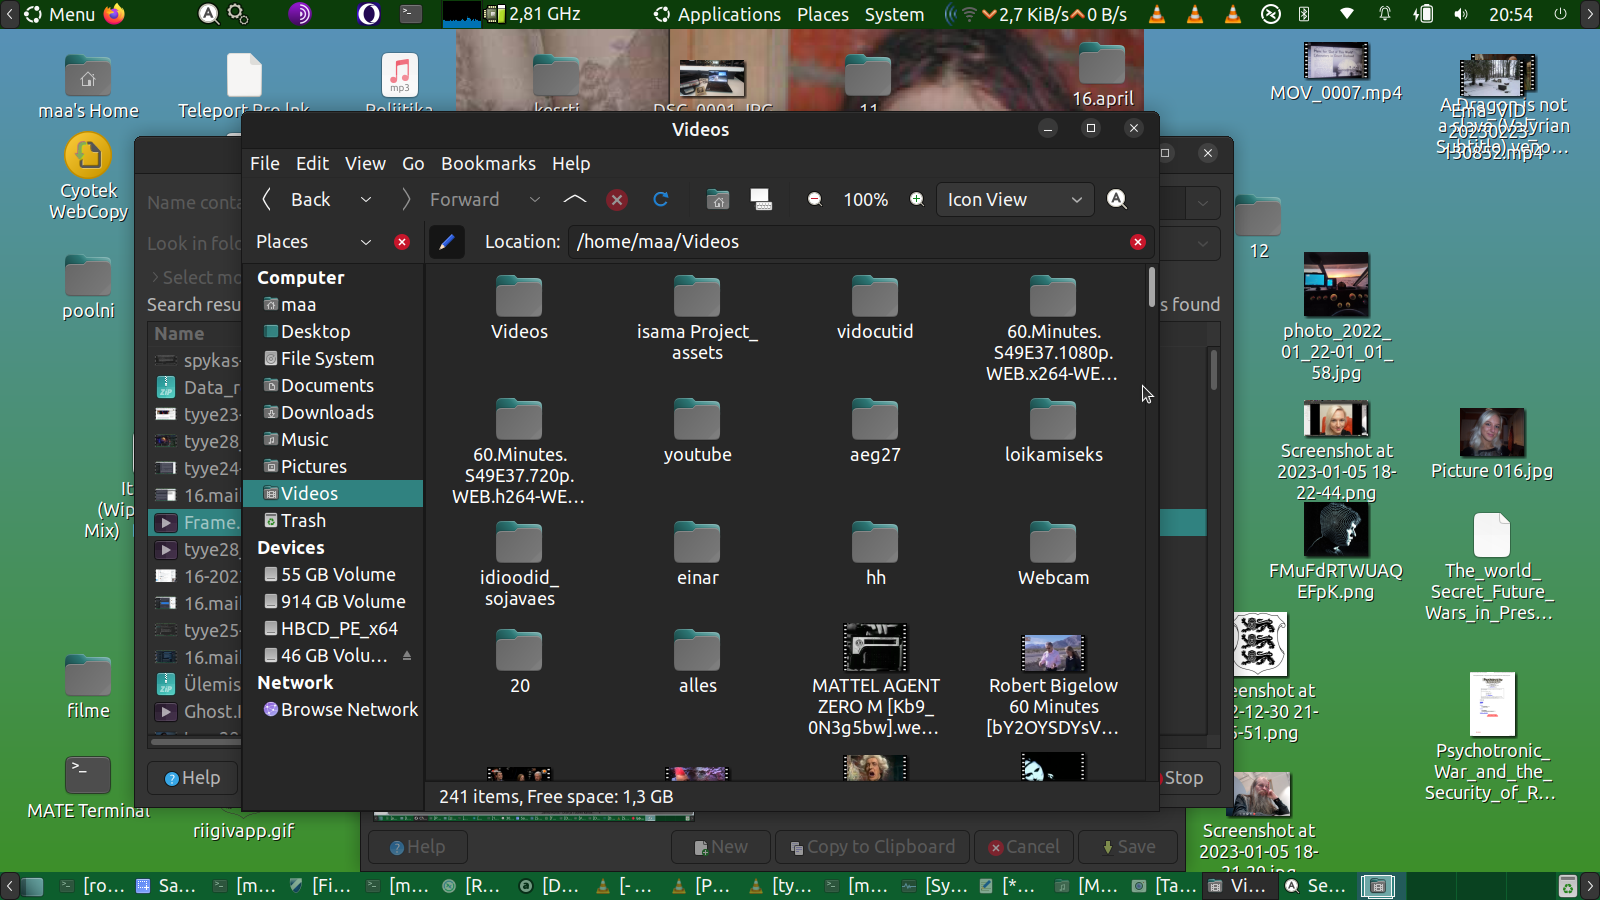1600x900 pixels.
Task: Expand the Places sidebar selector dropdown
Action: pyautogui.click(x=366, y=242)
